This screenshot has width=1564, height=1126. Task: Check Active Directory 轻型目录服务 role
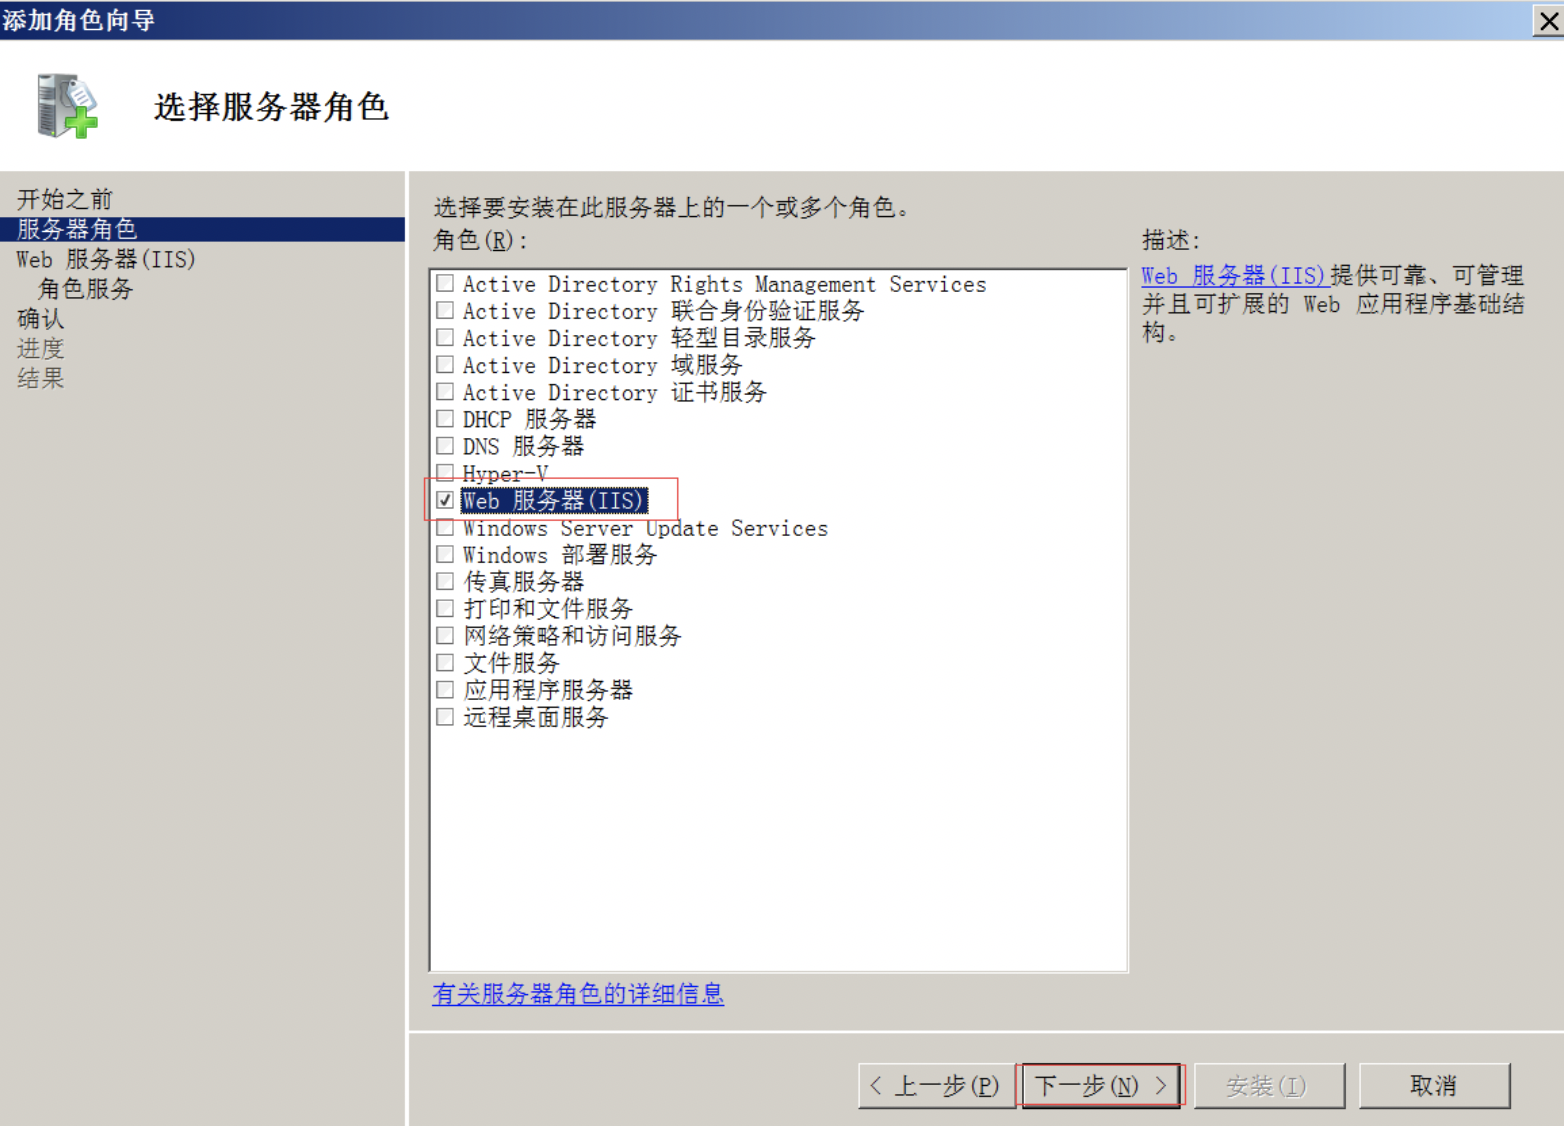(445, 338)
